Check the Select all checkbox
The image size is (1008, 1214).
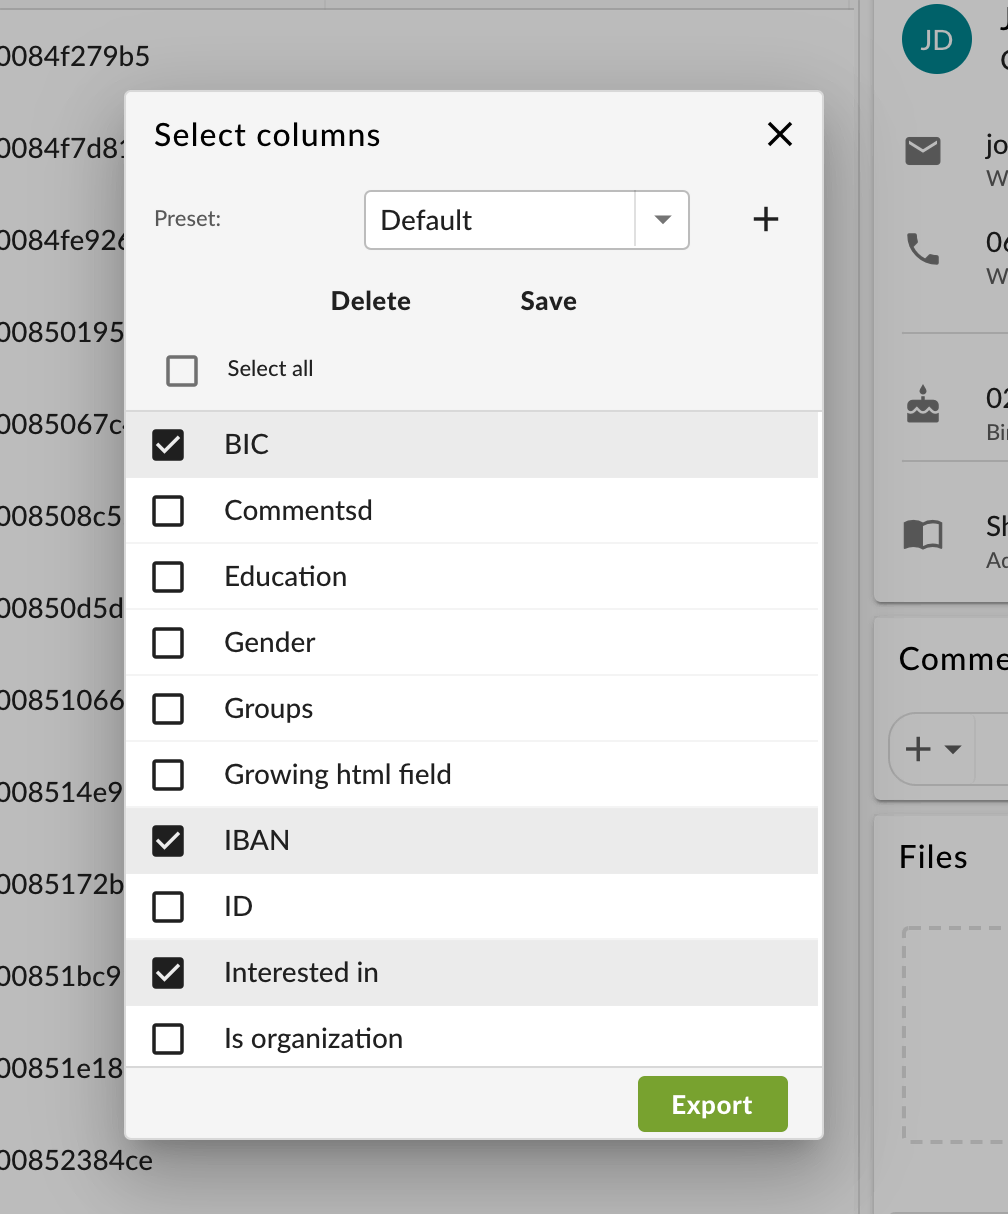[x=182, y=371]
